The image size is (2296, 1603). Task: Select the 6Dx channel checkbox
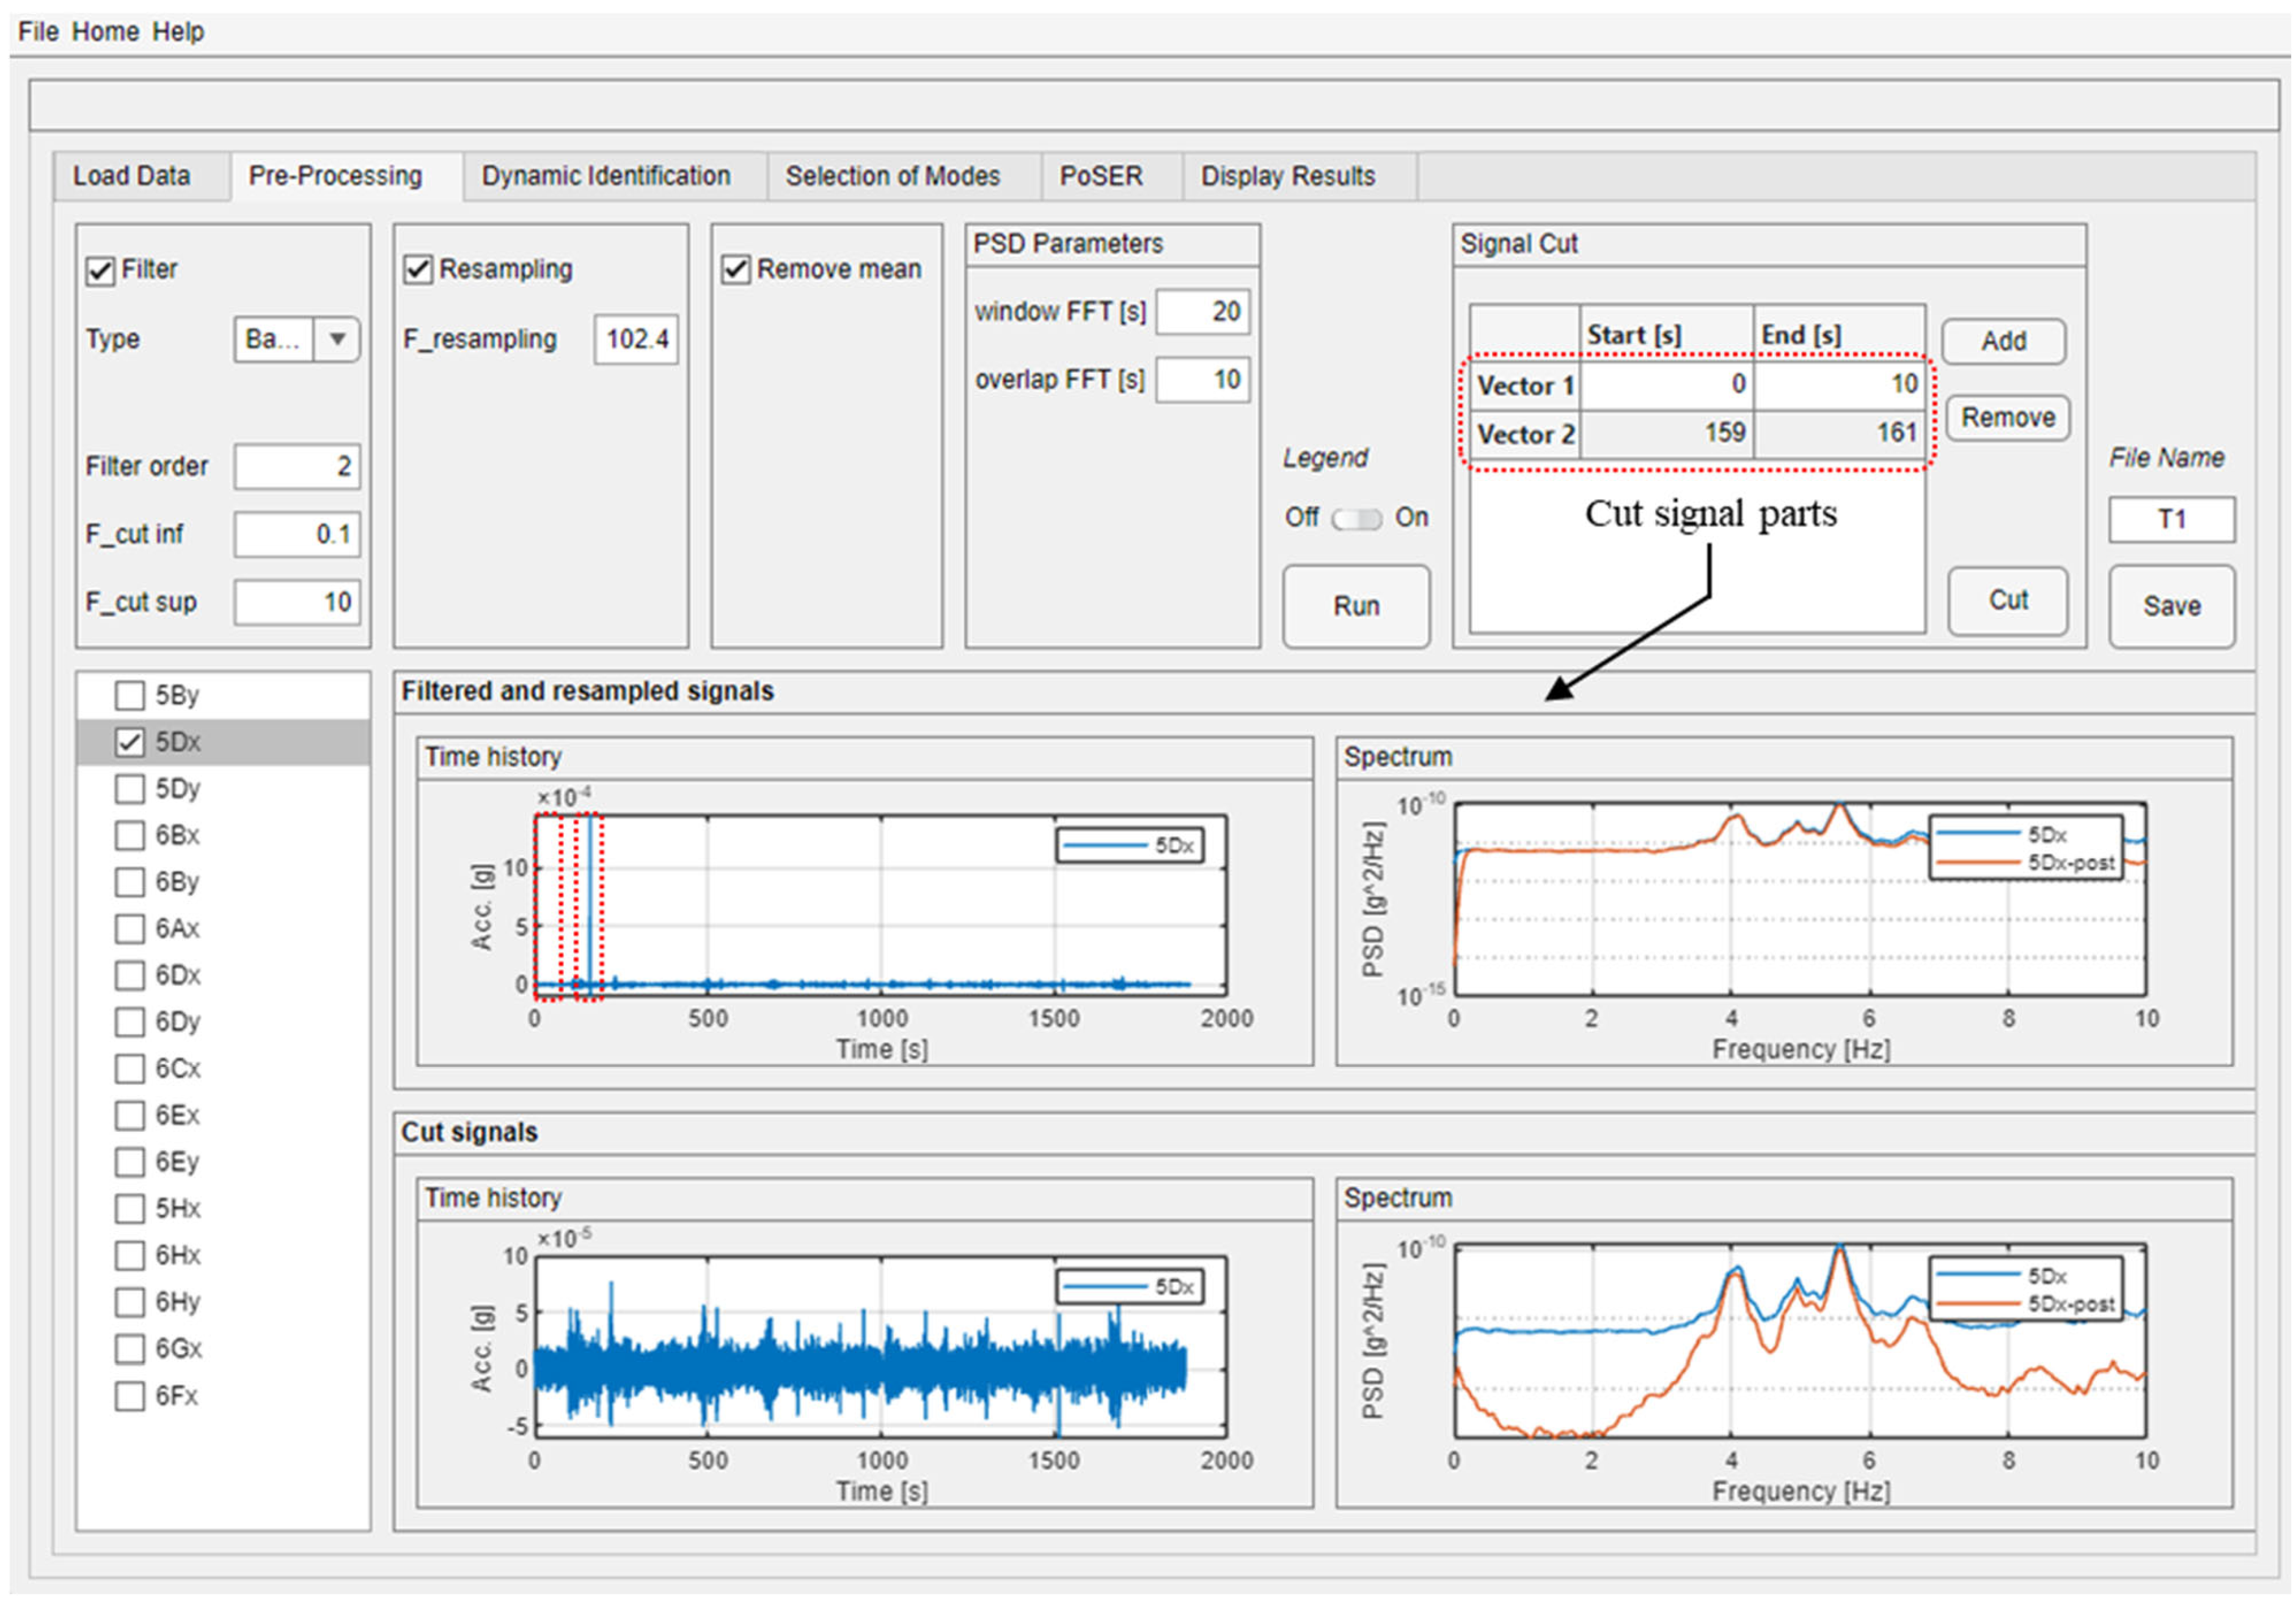(x=130, y=975)
